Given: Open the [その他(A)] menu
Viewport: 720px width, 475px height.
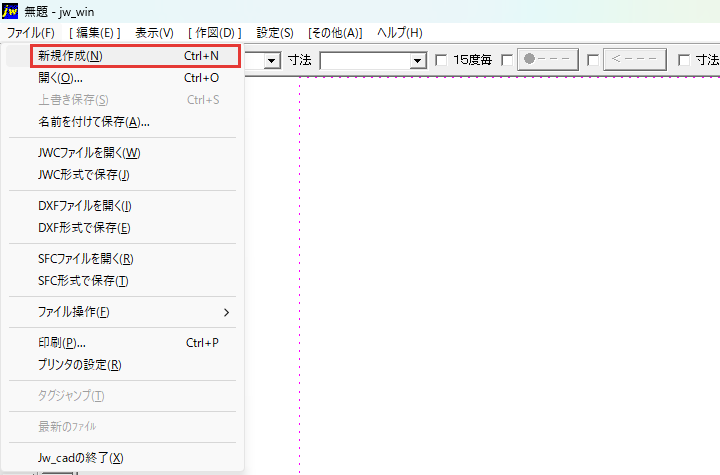Looking at the screenshot, I should 335,33.
